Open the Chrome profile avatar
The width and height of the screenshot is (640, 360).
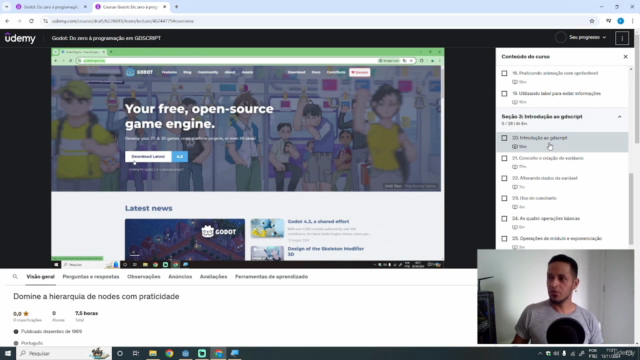pos(620,21)
